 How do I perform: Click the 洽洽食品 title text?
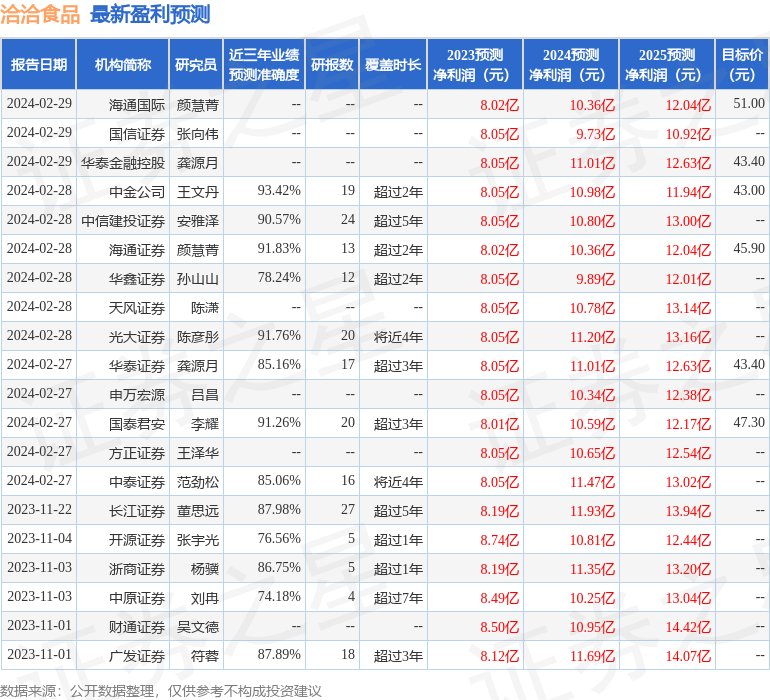coord(40,14)
